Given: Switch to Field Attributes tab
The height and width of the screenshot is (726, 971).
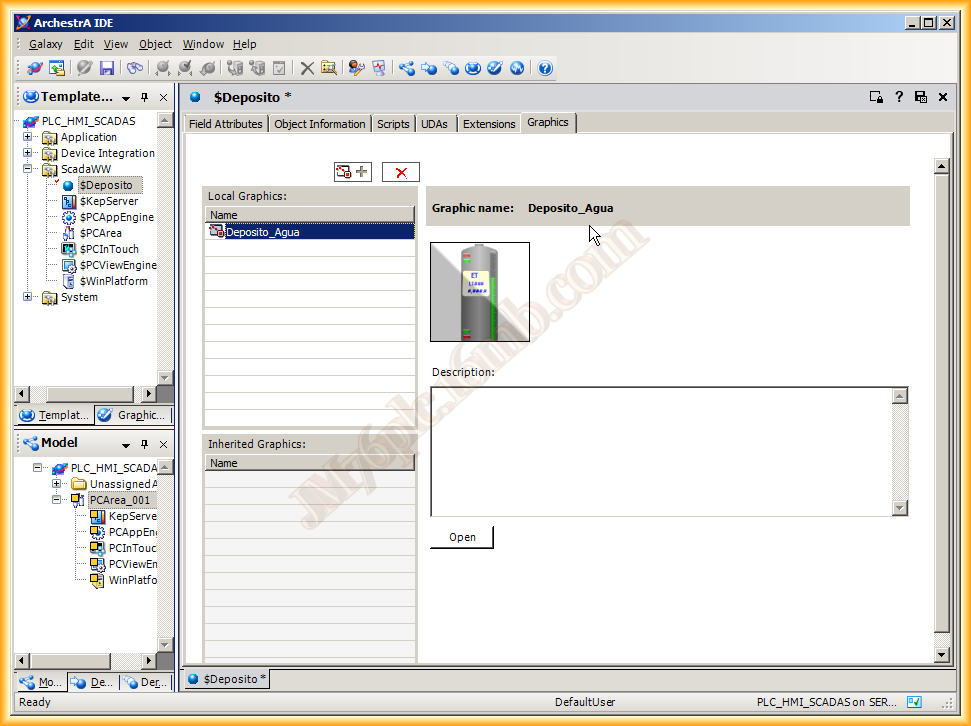Looking at the screenshot, I should point(225,124).
